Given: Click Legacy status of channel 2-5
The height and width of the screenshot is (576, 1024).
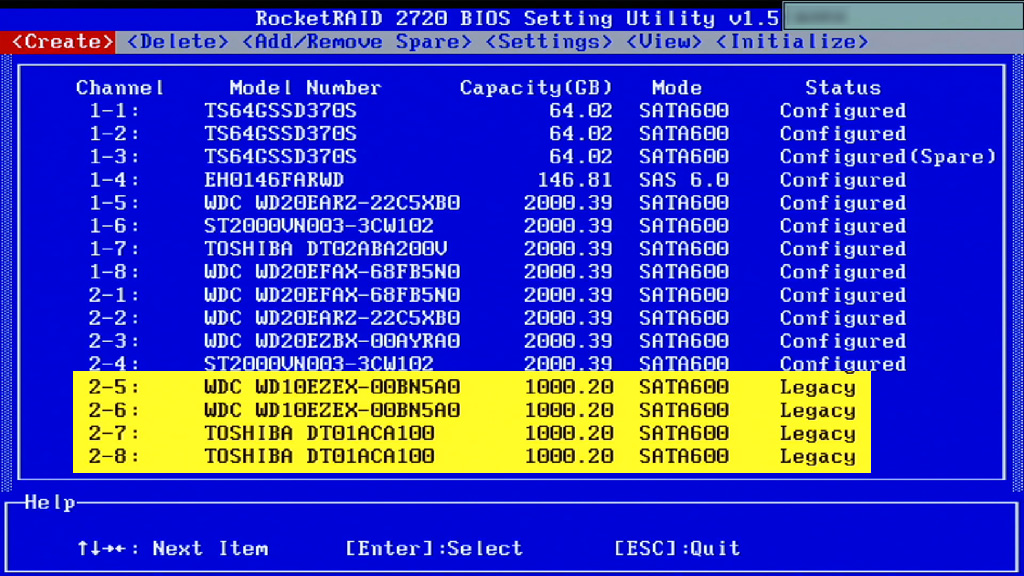Looking at the screenshot, I should point(818,387).
